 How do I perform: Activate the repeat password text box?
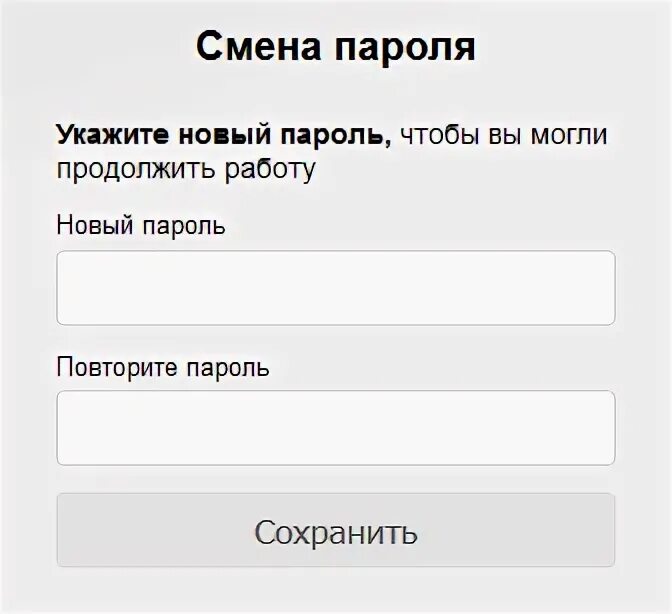pos(336,428)
